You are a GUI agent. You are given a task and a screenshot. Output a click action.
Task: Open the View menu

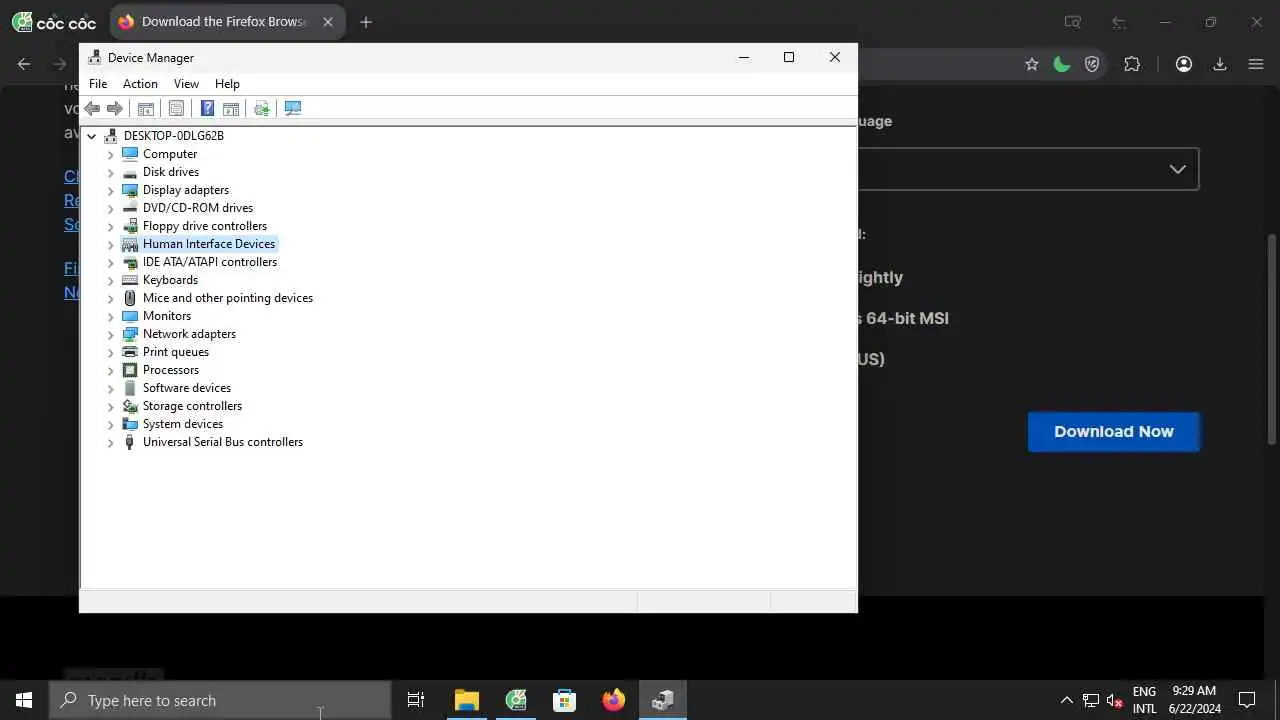coord(186,84)
